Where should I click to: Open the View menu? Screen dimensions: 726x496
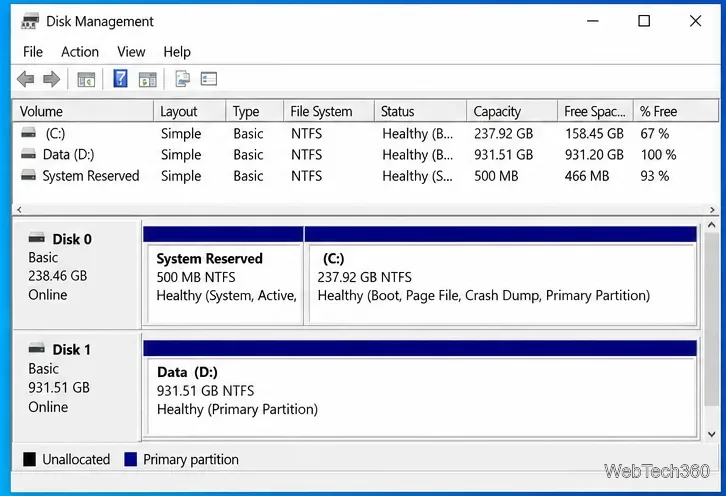[x=131, y=52]
